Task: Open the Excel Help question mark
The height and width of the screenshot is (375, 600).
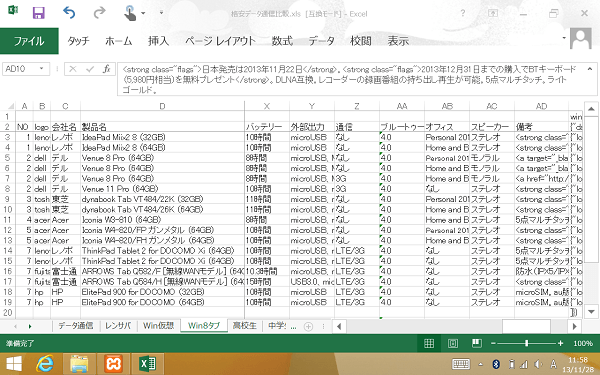Action: coord(463,13)
